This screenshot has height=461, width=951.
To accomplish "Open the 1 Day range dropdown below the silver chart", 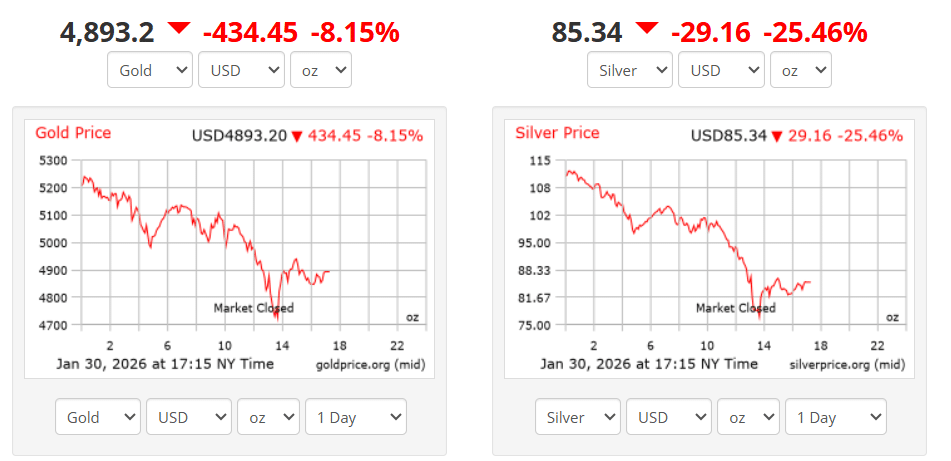I will coord(835,417).
